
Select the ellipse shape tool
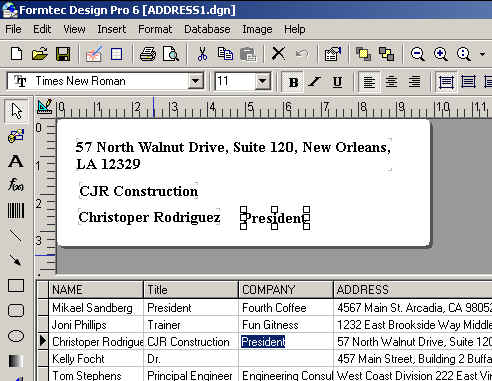pyautogui.click(x=16, y=336)
